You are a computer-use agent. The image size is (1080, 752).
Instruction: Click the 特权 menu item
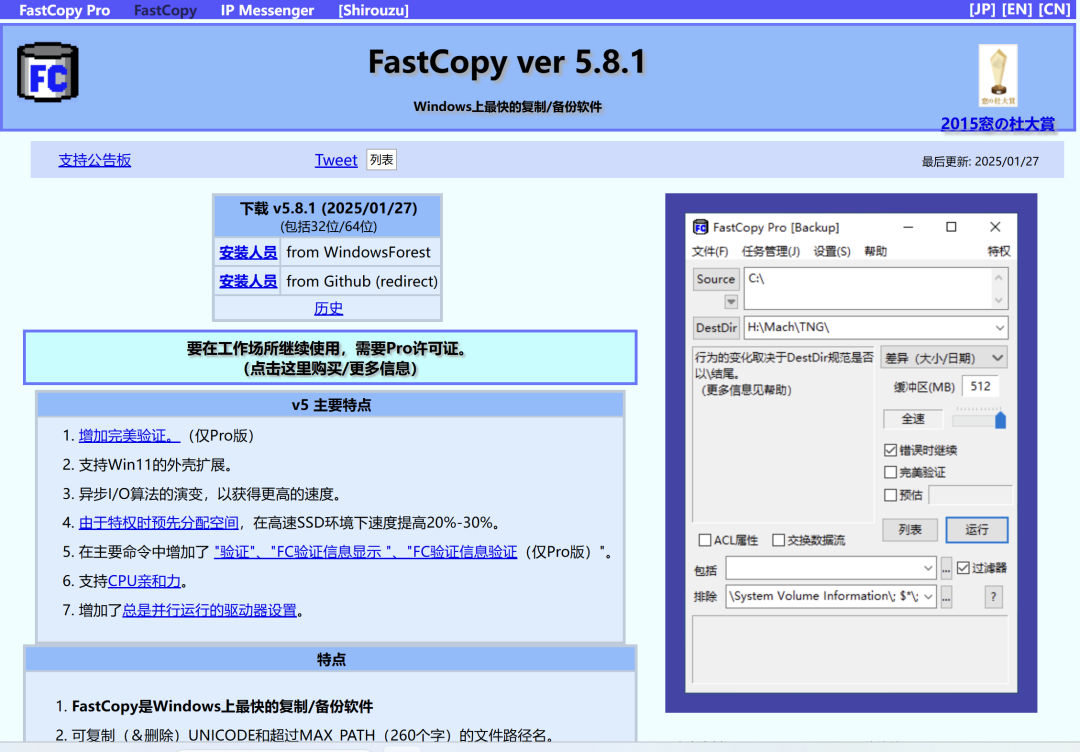(x=999, y=251)
